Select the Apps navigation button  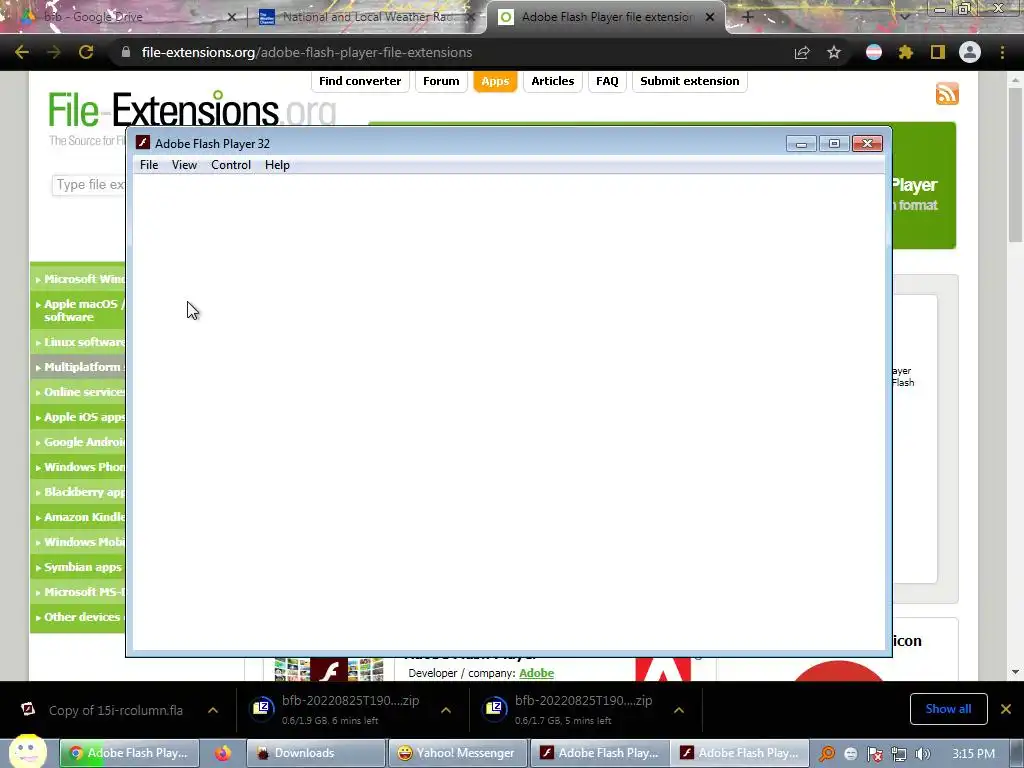tap(495, 81)
